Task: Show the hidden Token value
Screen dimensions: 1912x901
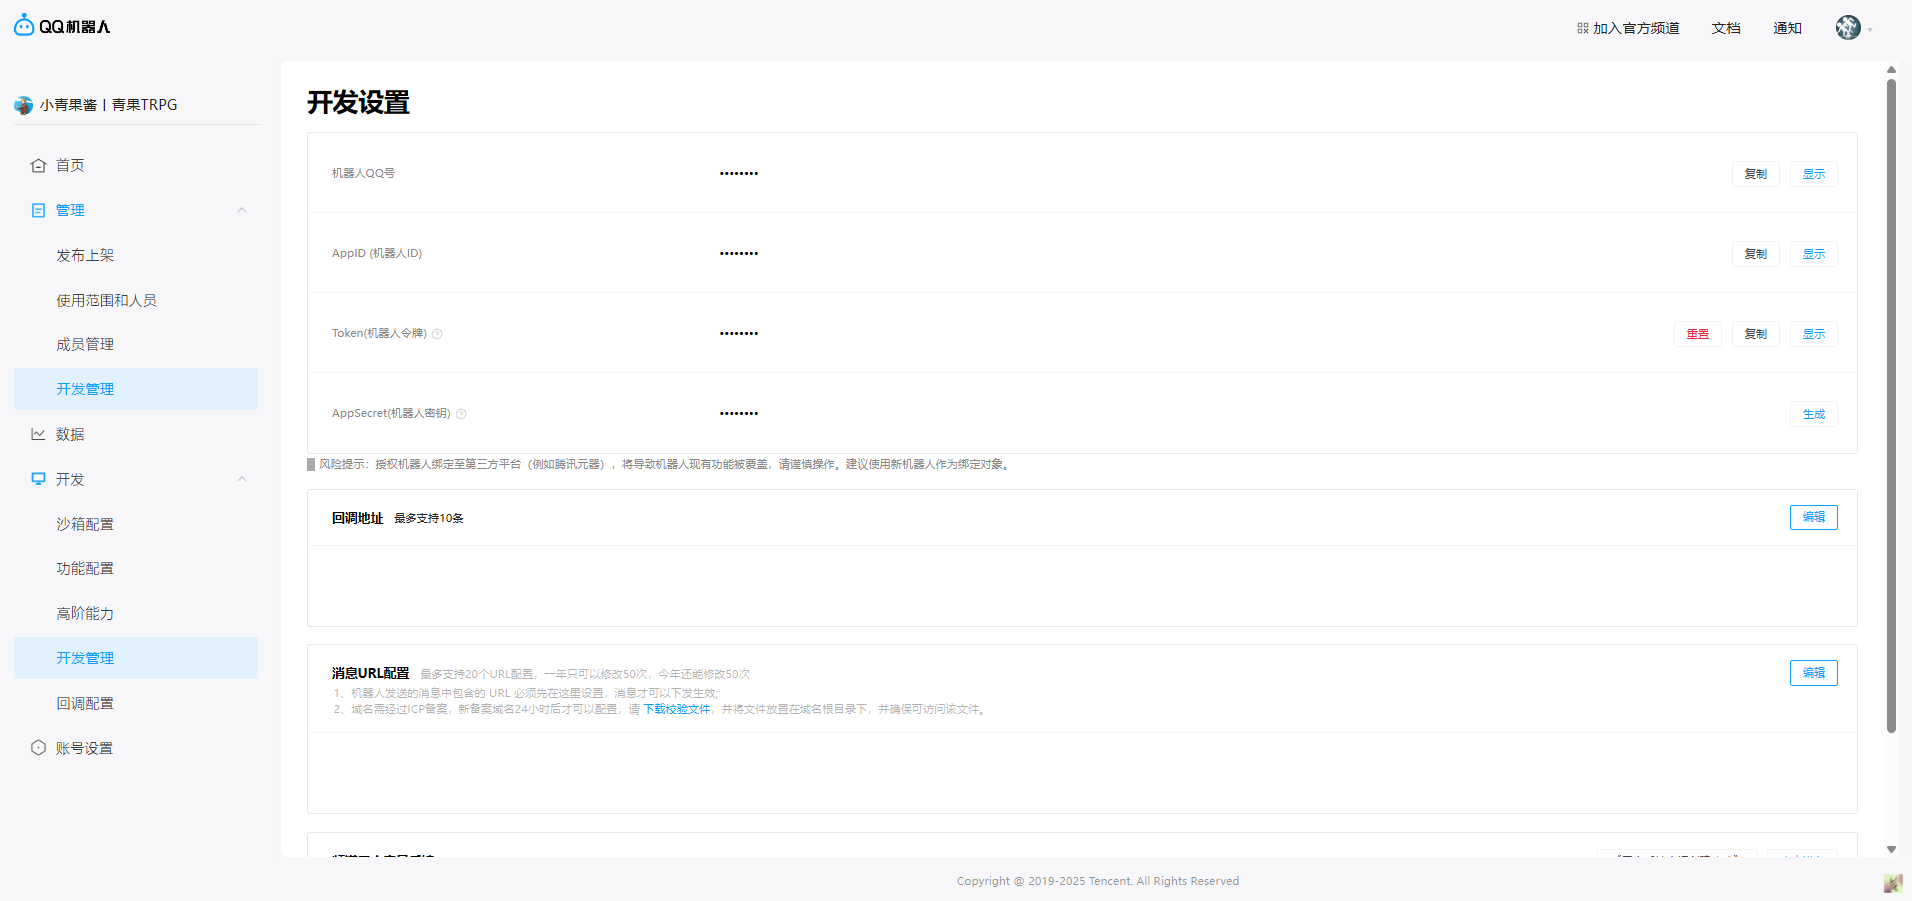Action: tap(1813, 334)
